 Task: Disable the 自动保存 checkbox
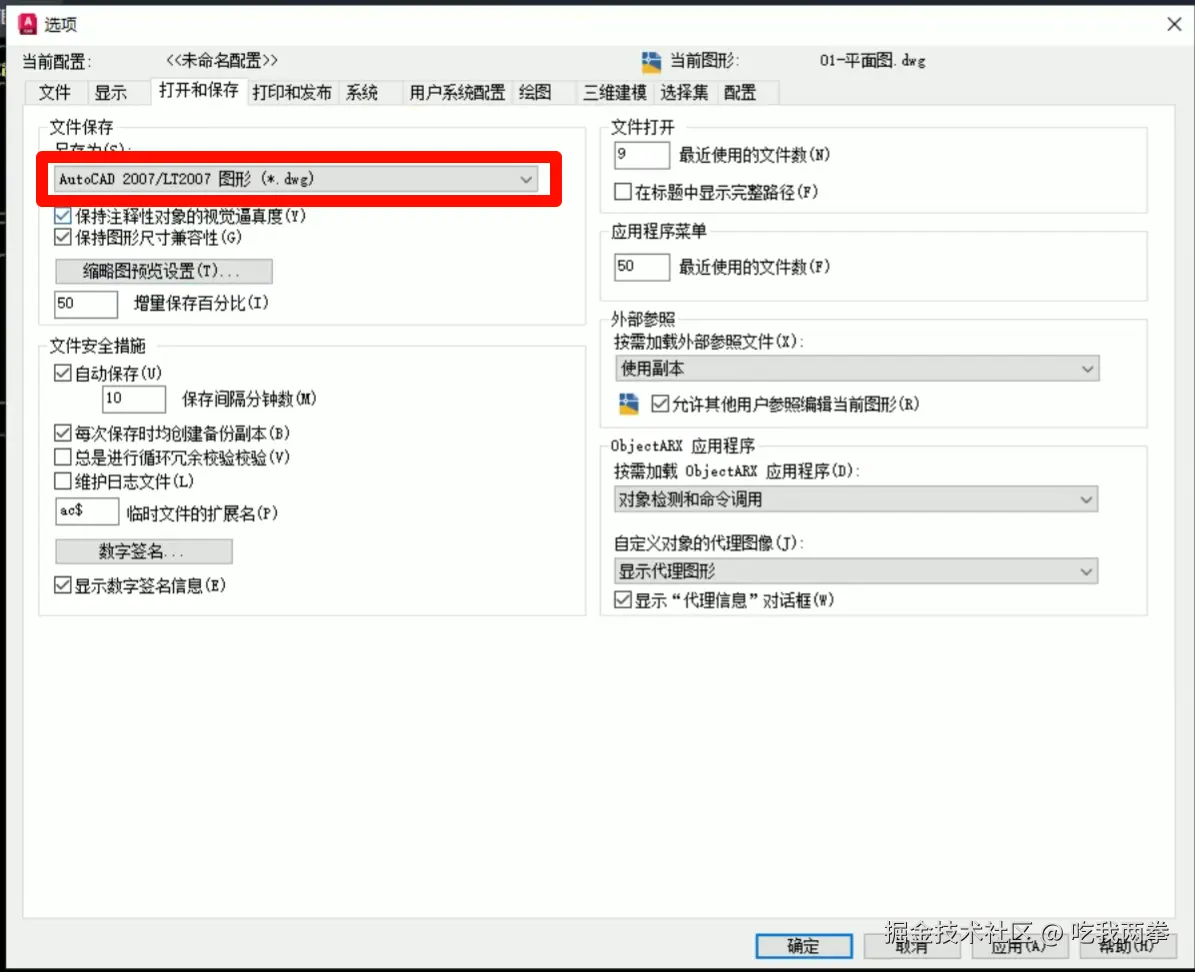click(62, 374)
